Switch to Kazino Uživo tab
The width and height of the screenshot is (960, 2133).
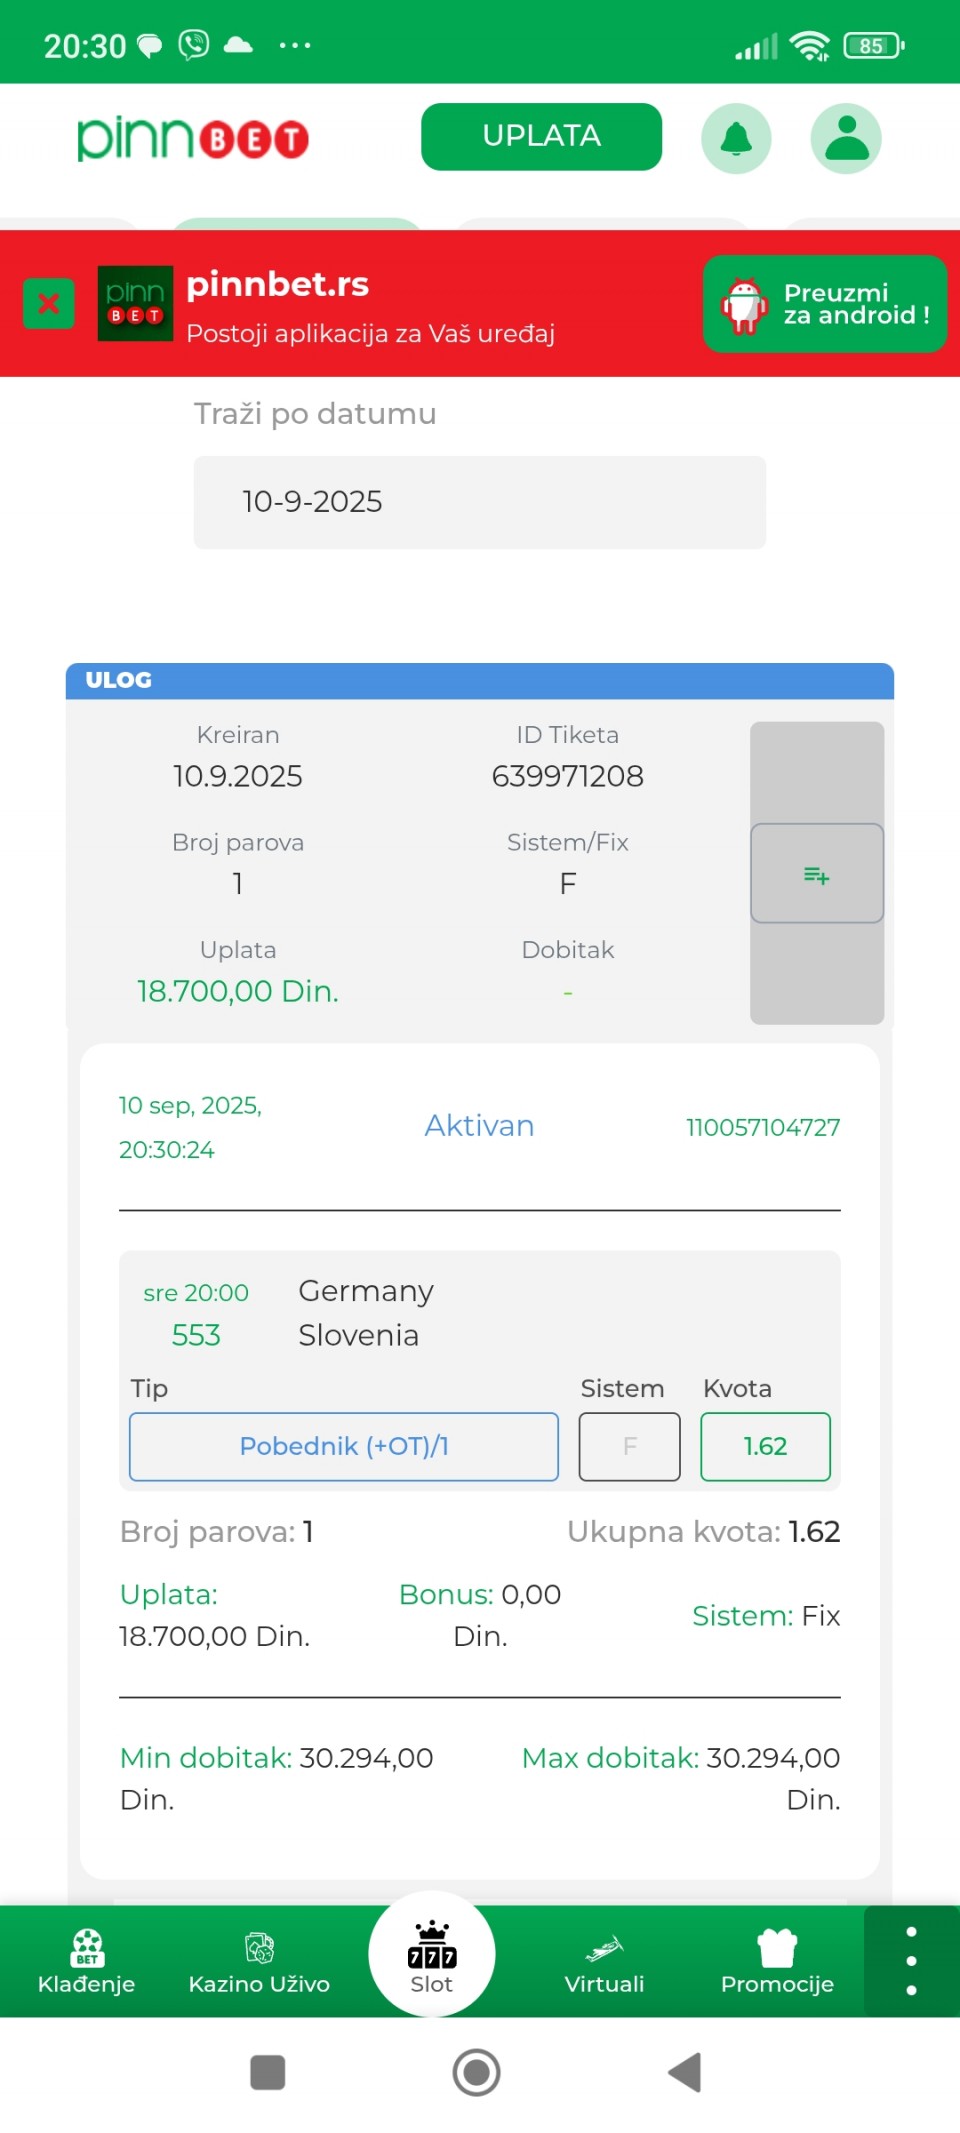(x=259, y=1962)
